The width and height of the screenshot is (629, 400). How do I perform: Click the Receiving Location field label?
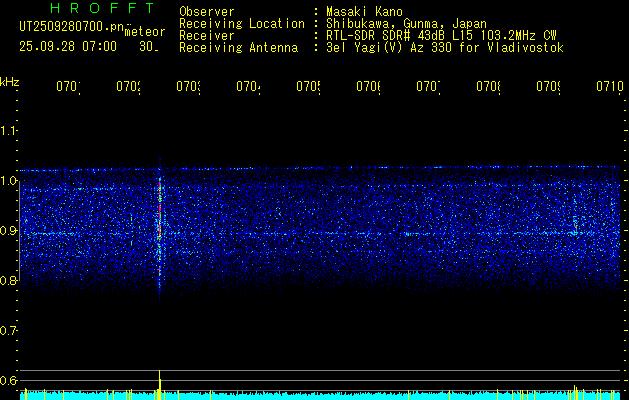pos(241,23)
